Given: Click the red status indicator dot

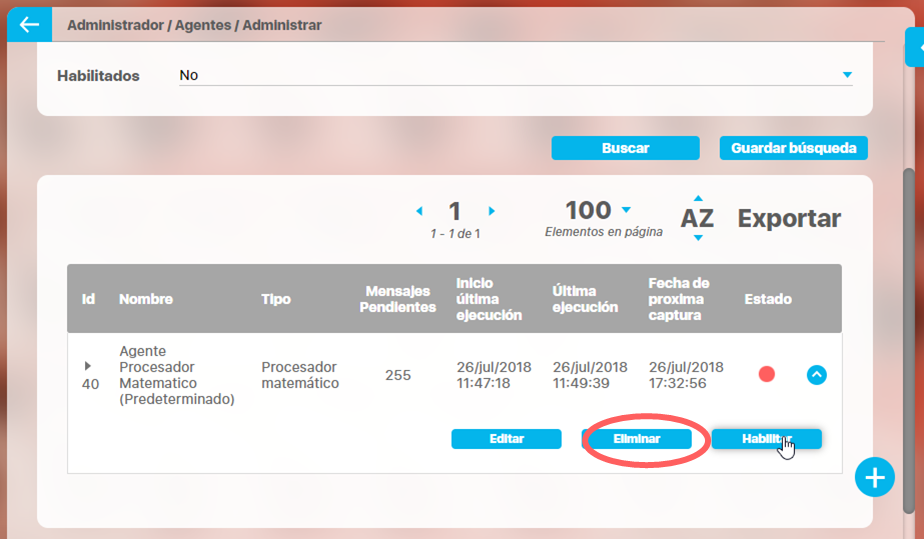Looking at the screenshot, I should (767, 374).
